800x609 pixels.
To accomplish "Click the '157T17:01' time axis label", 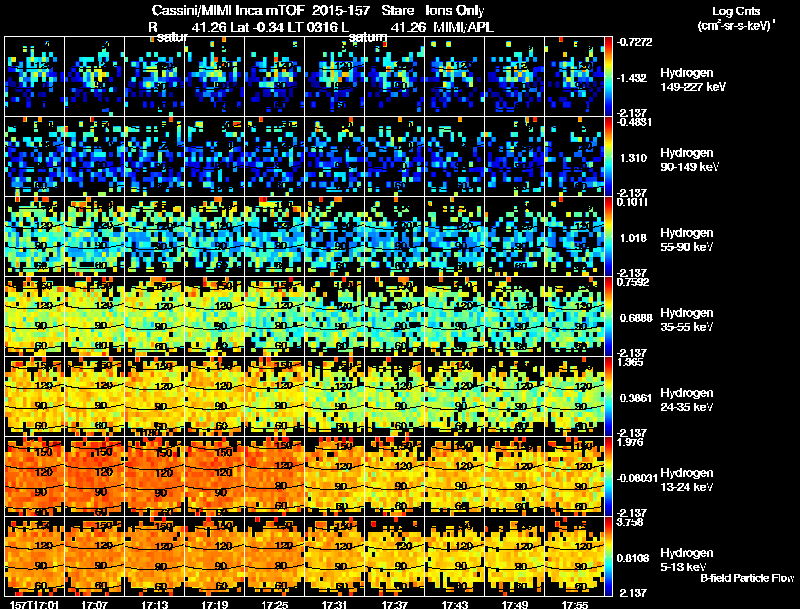I will 35,604.
